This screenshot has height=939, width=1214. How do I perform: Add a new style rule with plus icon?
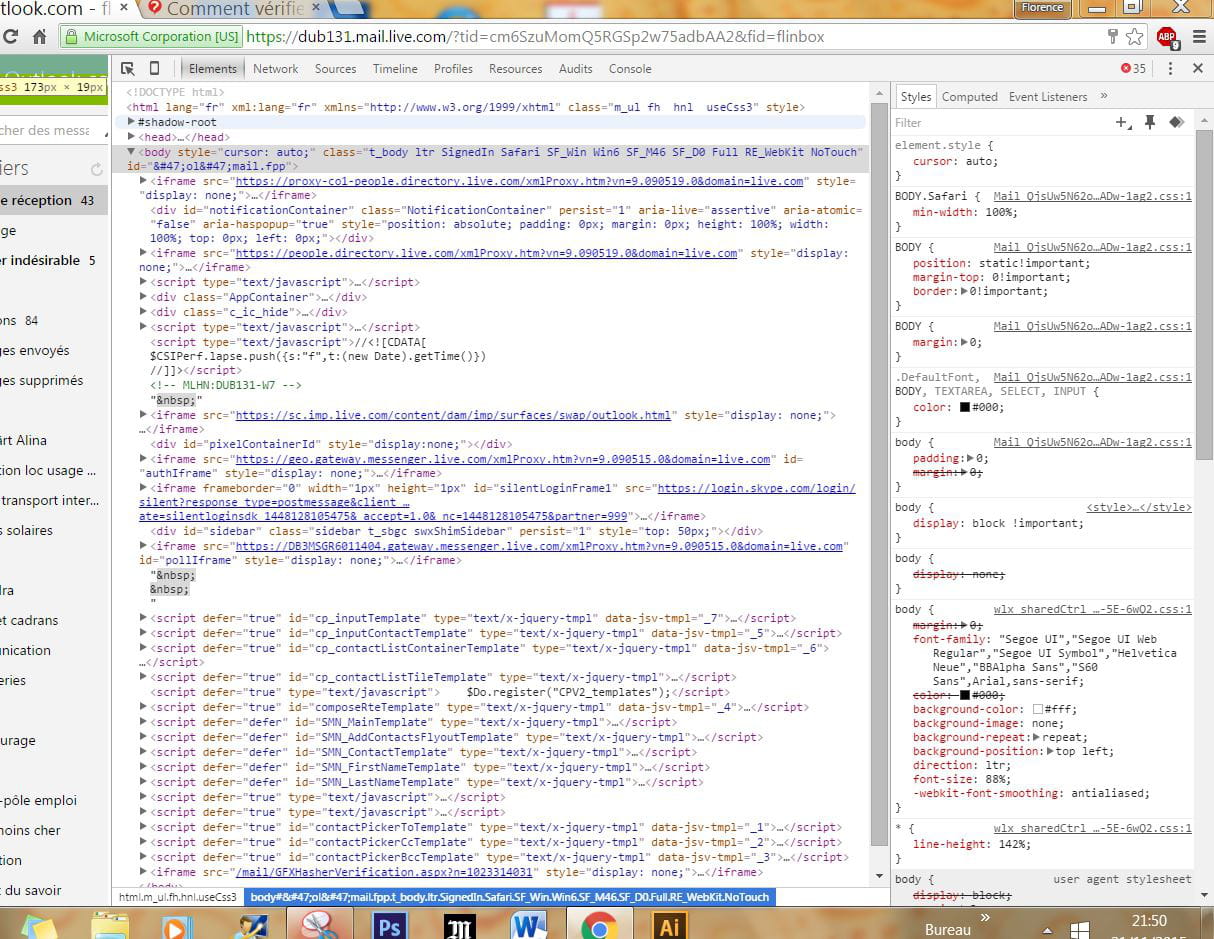[1123, 122]
